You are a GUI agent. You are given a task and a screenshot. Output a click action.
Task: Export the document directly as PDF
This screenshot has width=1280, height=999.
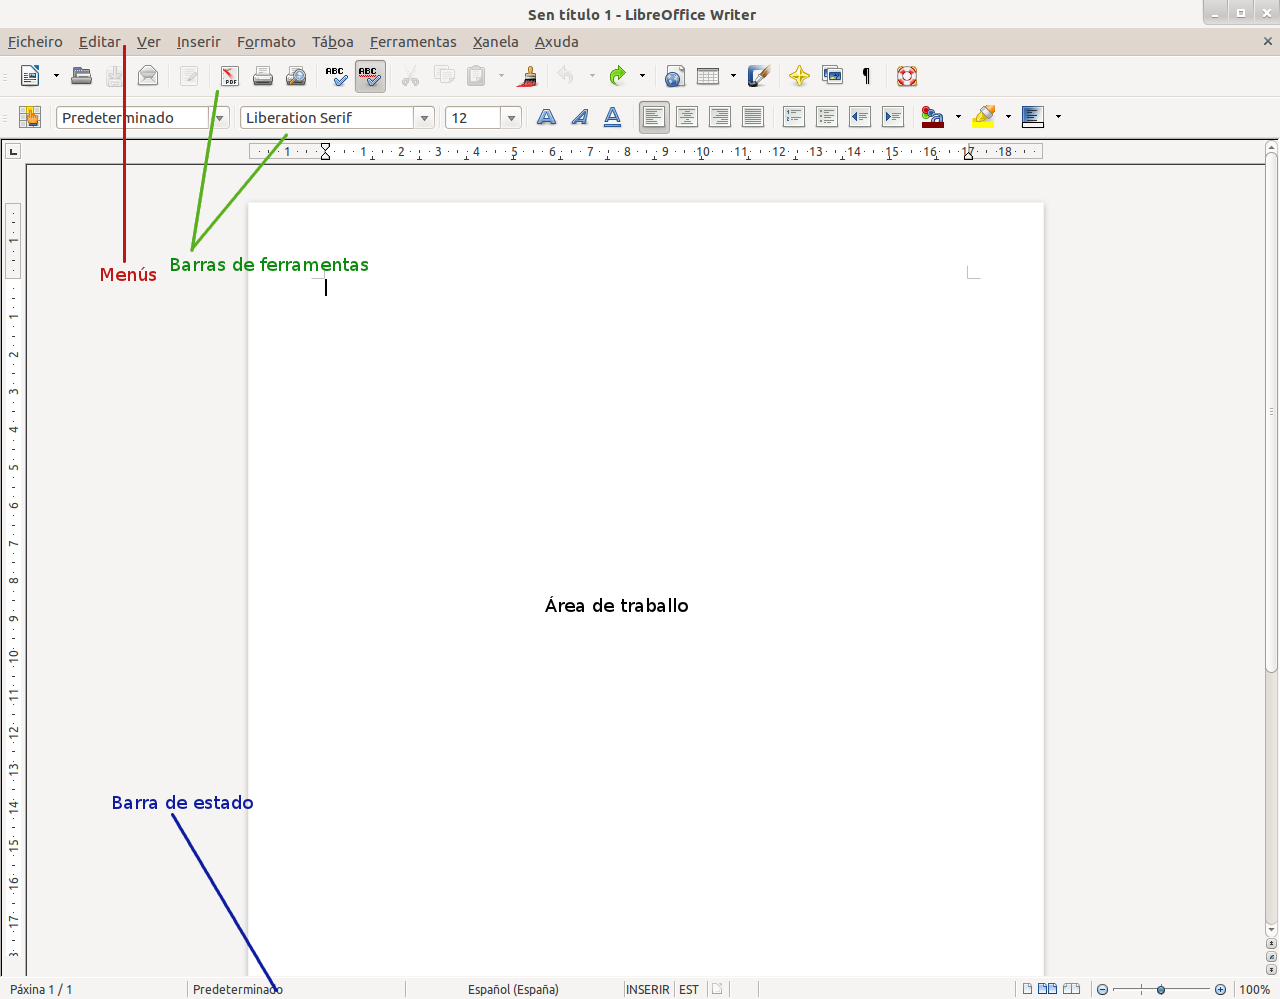click(230, 76)
